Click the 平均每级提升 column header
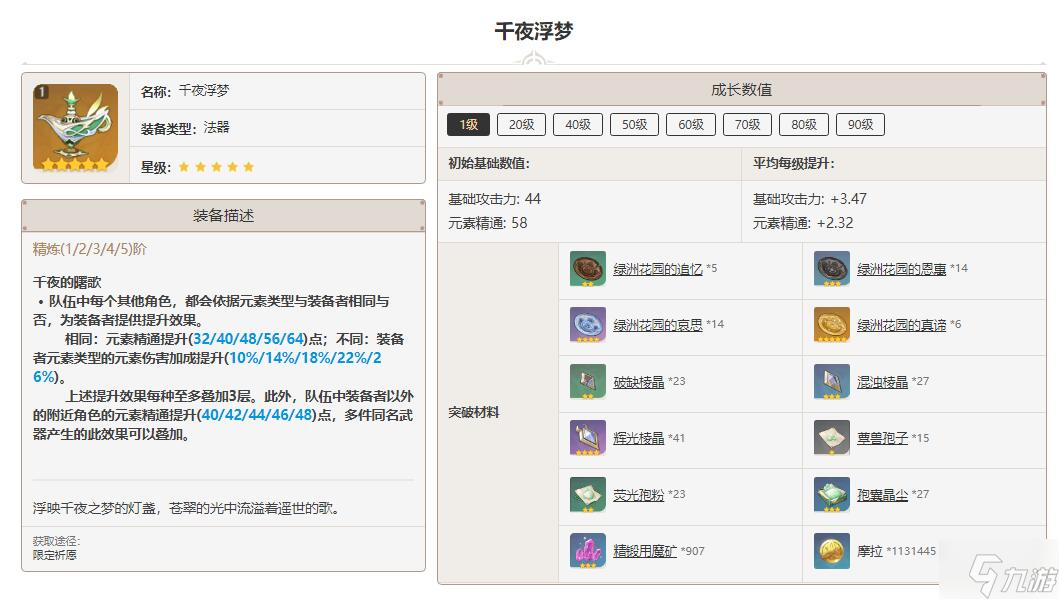 pyautogui.click(x=794, y=163)
